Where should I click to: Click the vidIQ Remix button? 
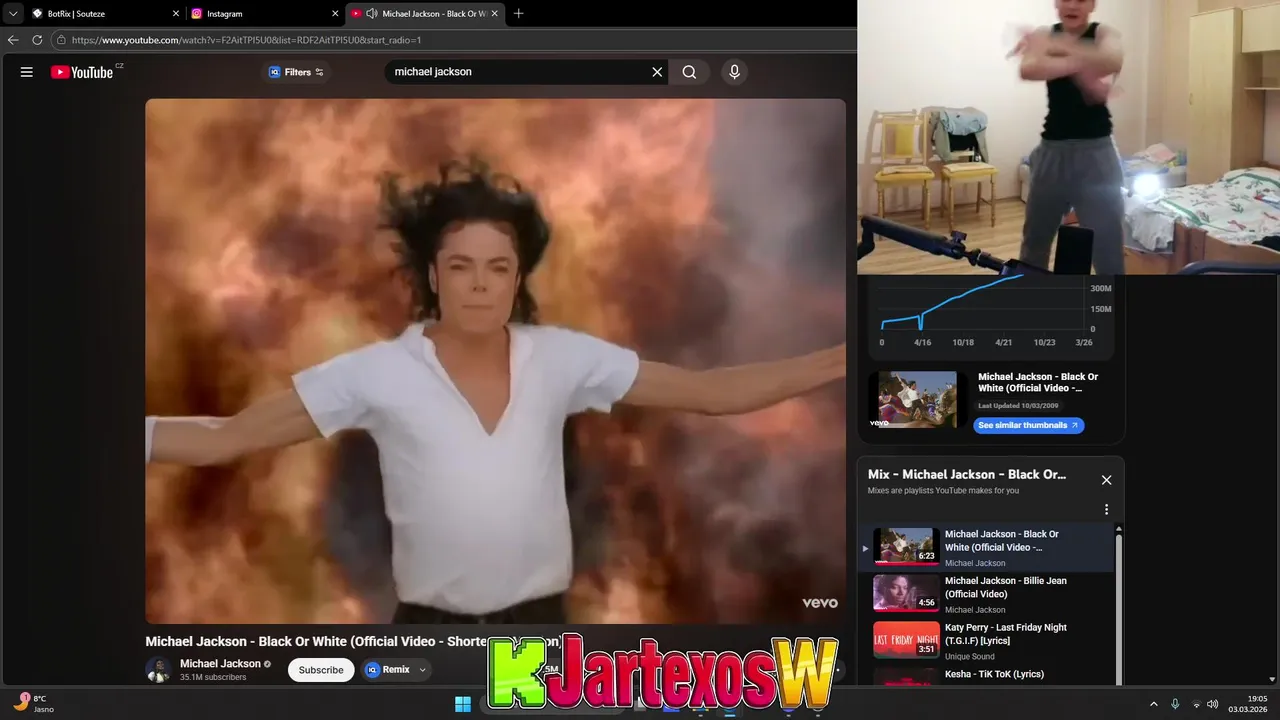pyautogui.click(x=388, y=670)
